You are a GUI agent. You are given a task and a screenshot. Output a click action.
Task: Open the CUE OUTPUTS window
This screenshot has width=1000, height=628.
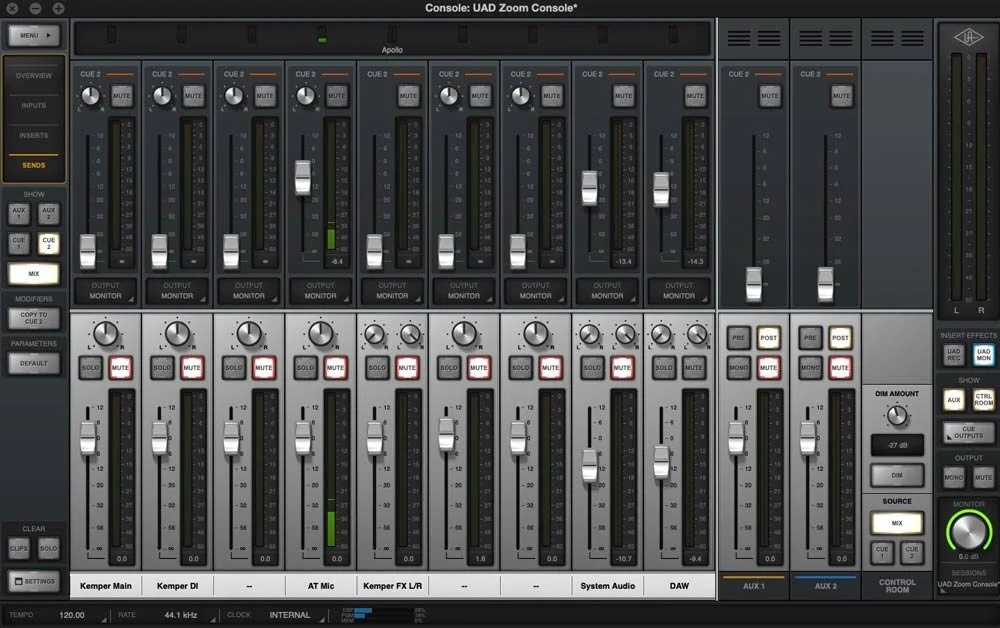point(968,432)
